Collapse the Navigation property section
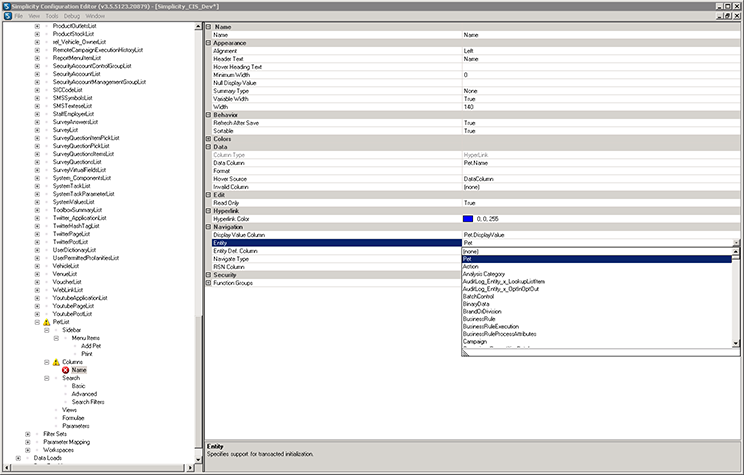 tap(208, 227)
